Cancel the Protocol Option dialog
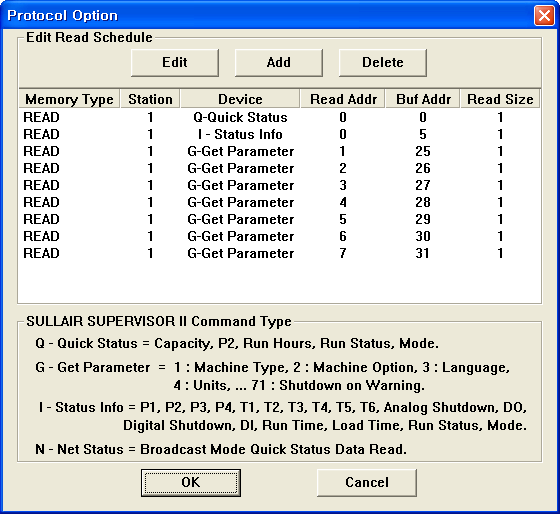This screenshot has height=514, width=560. click(367, 483)
